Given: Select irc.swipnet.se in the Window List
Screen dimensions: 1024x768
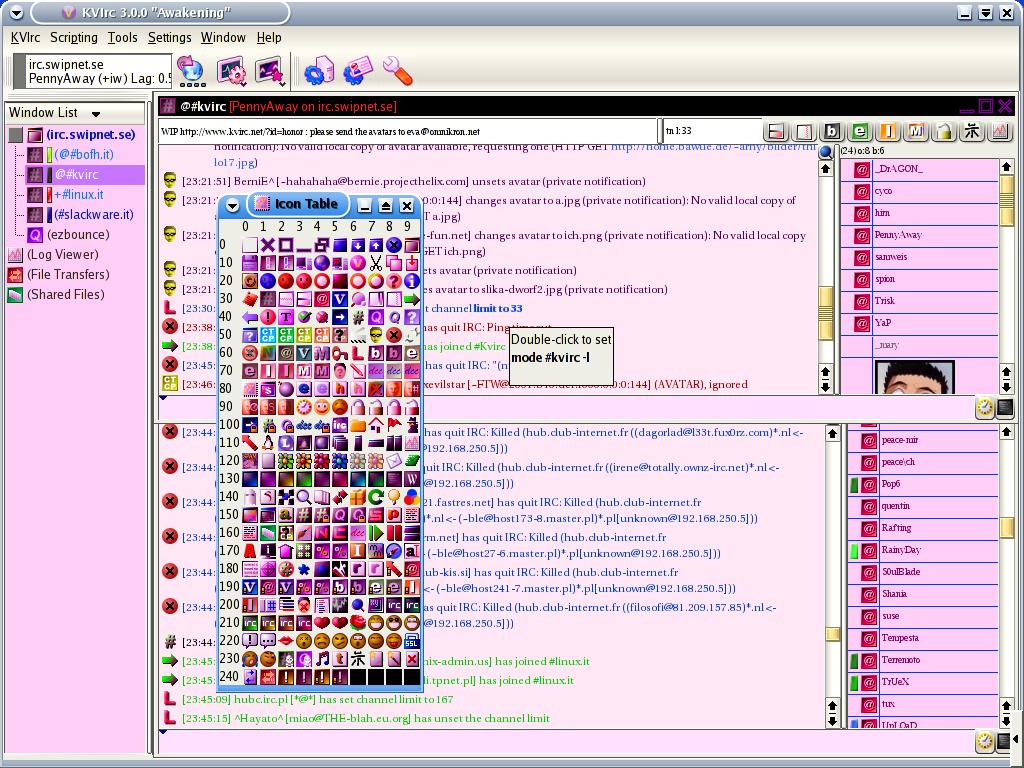Looking at the screenshot, I should click(x=91, y=135).
